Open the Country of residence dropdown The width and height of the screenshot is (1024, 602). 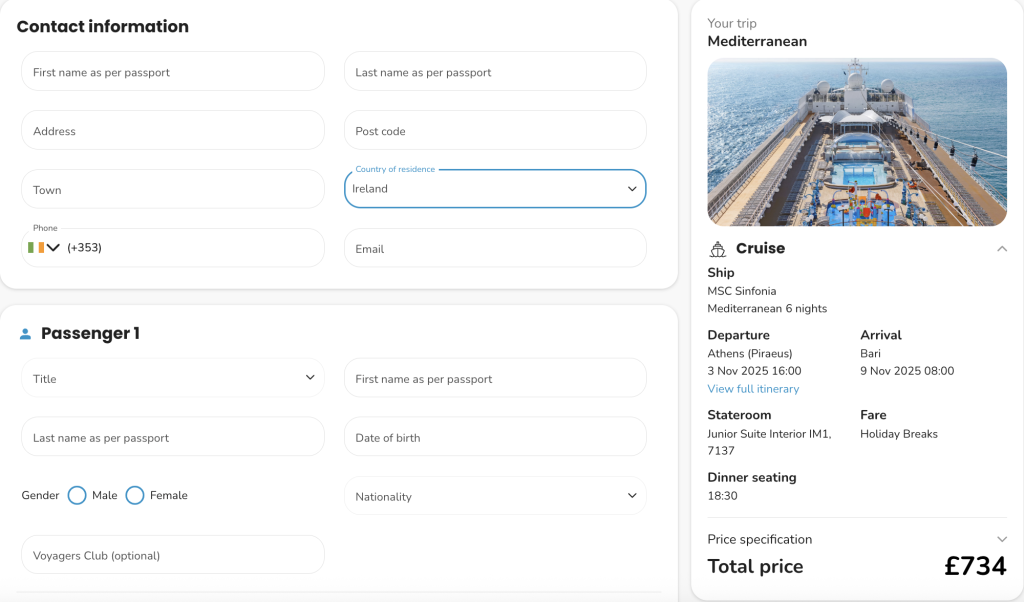pyautogui.click(x=495, y=189)
